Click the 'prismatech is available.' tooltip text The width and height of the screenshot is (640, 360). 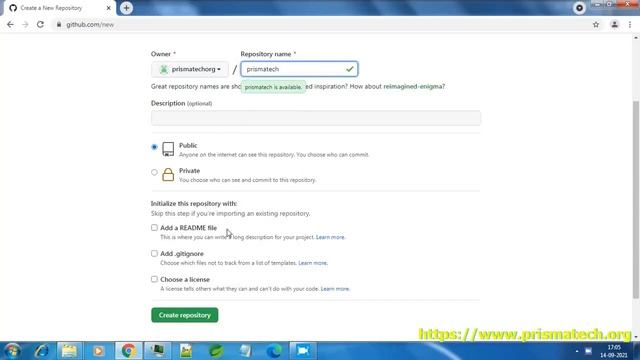pyautogui.click(x=273, y=87)
